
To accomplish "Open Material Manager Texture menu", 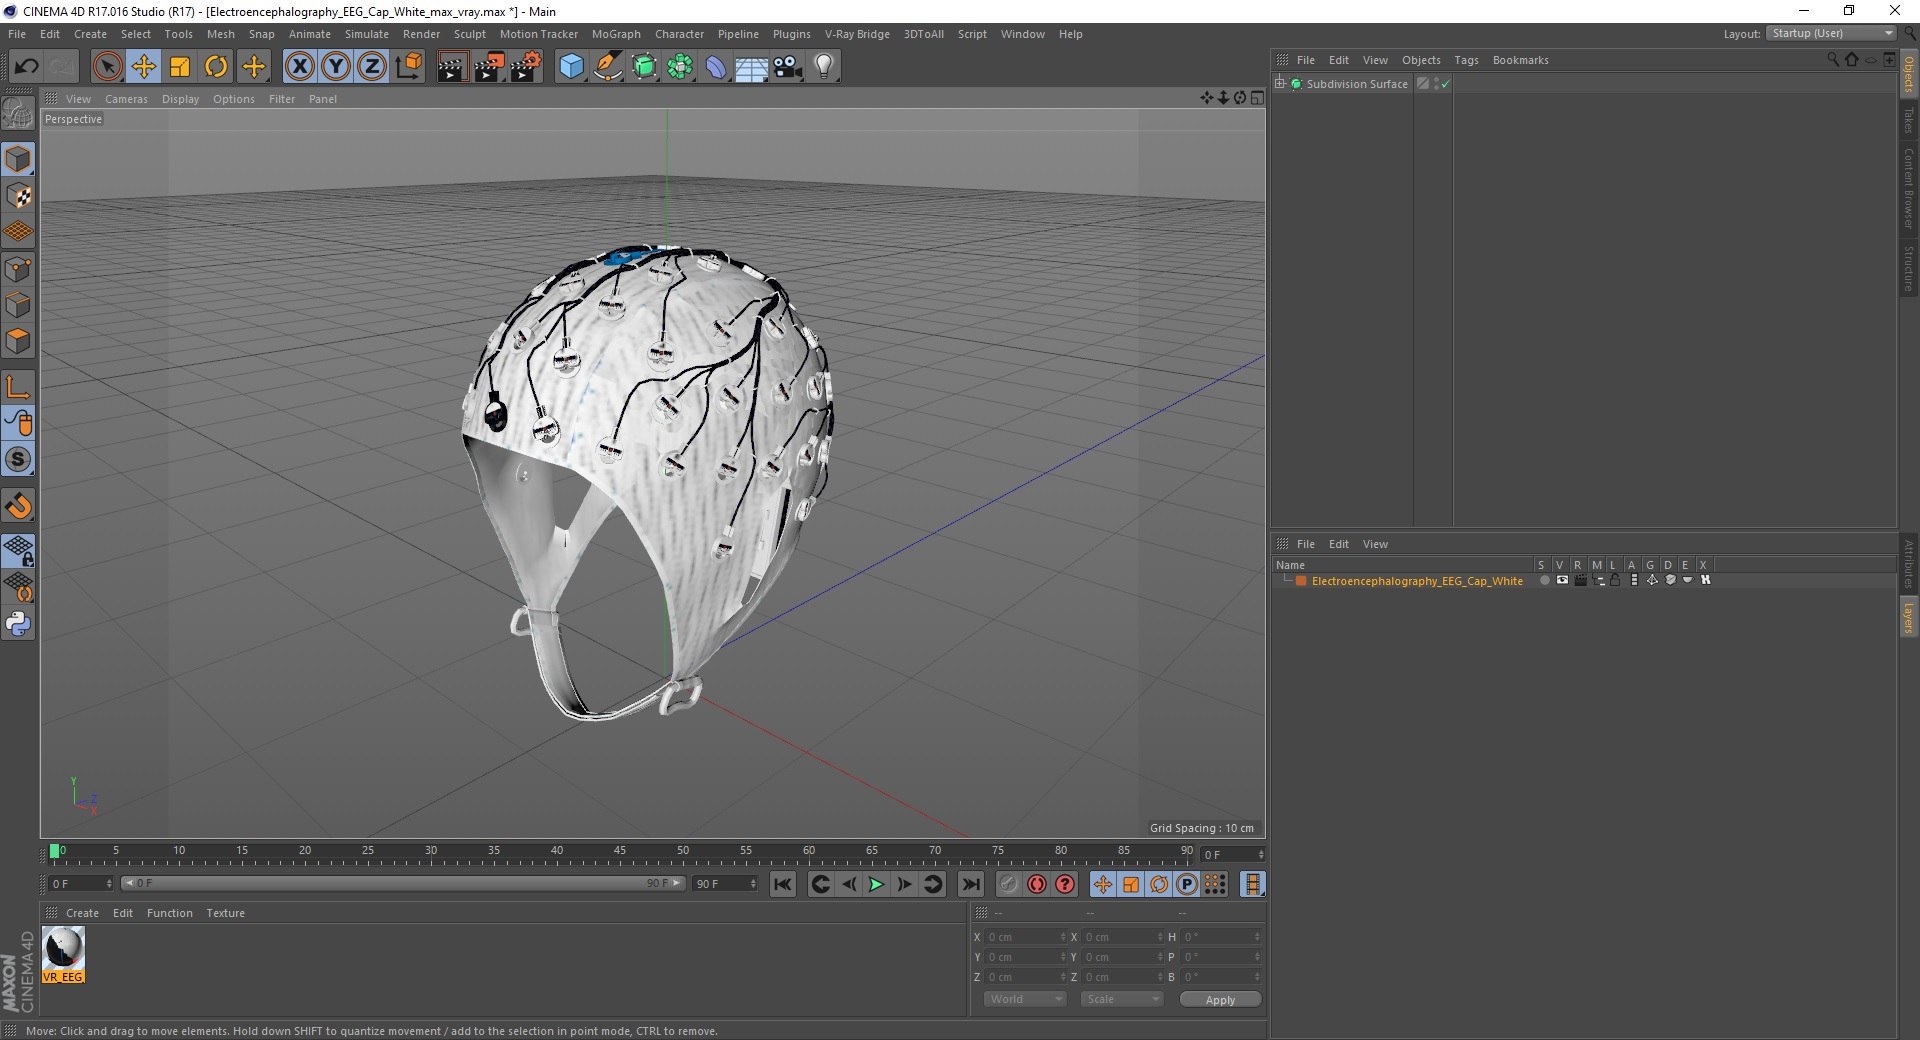I will pyautogui.click(x=225, y=913).
